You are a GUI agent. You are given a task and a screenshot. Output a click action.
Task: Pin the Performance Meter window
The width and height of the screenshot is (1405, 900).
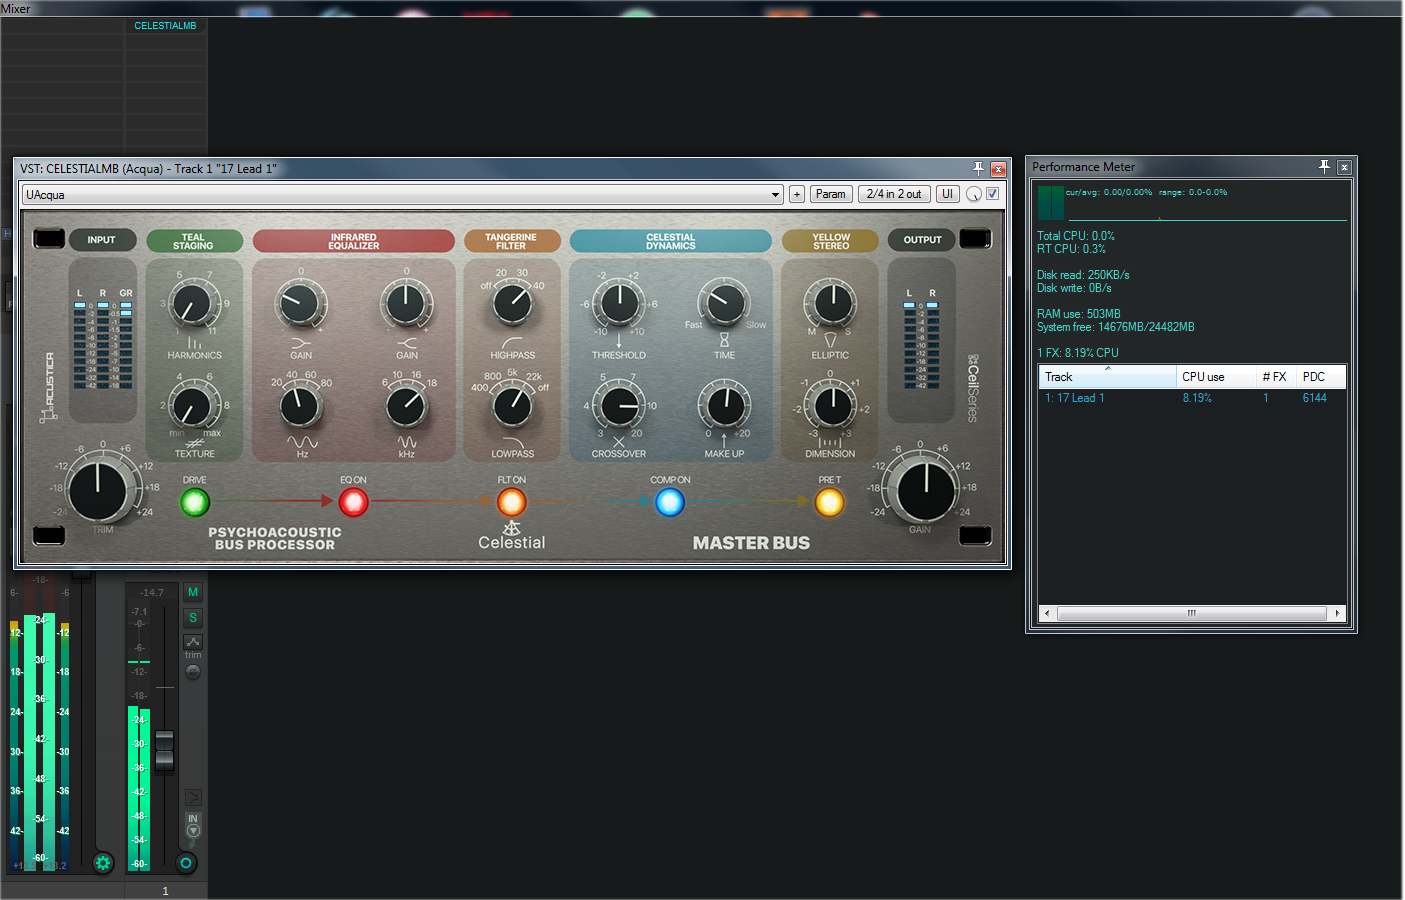1324,167
